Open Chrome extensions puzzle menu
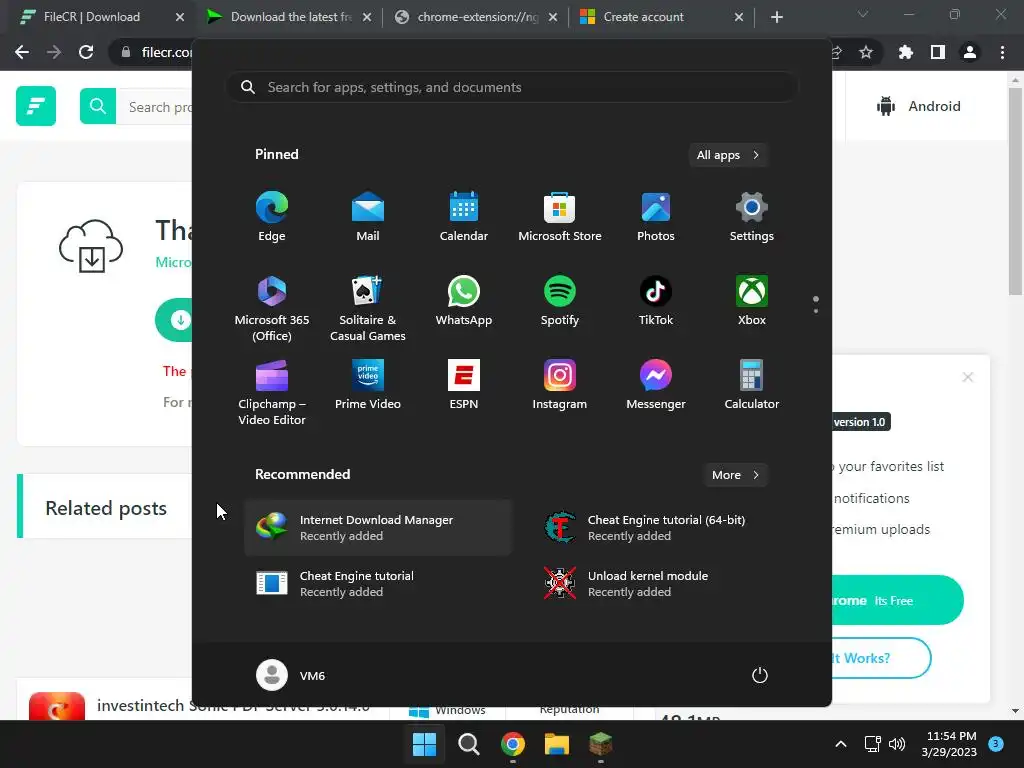 [906, 52]
